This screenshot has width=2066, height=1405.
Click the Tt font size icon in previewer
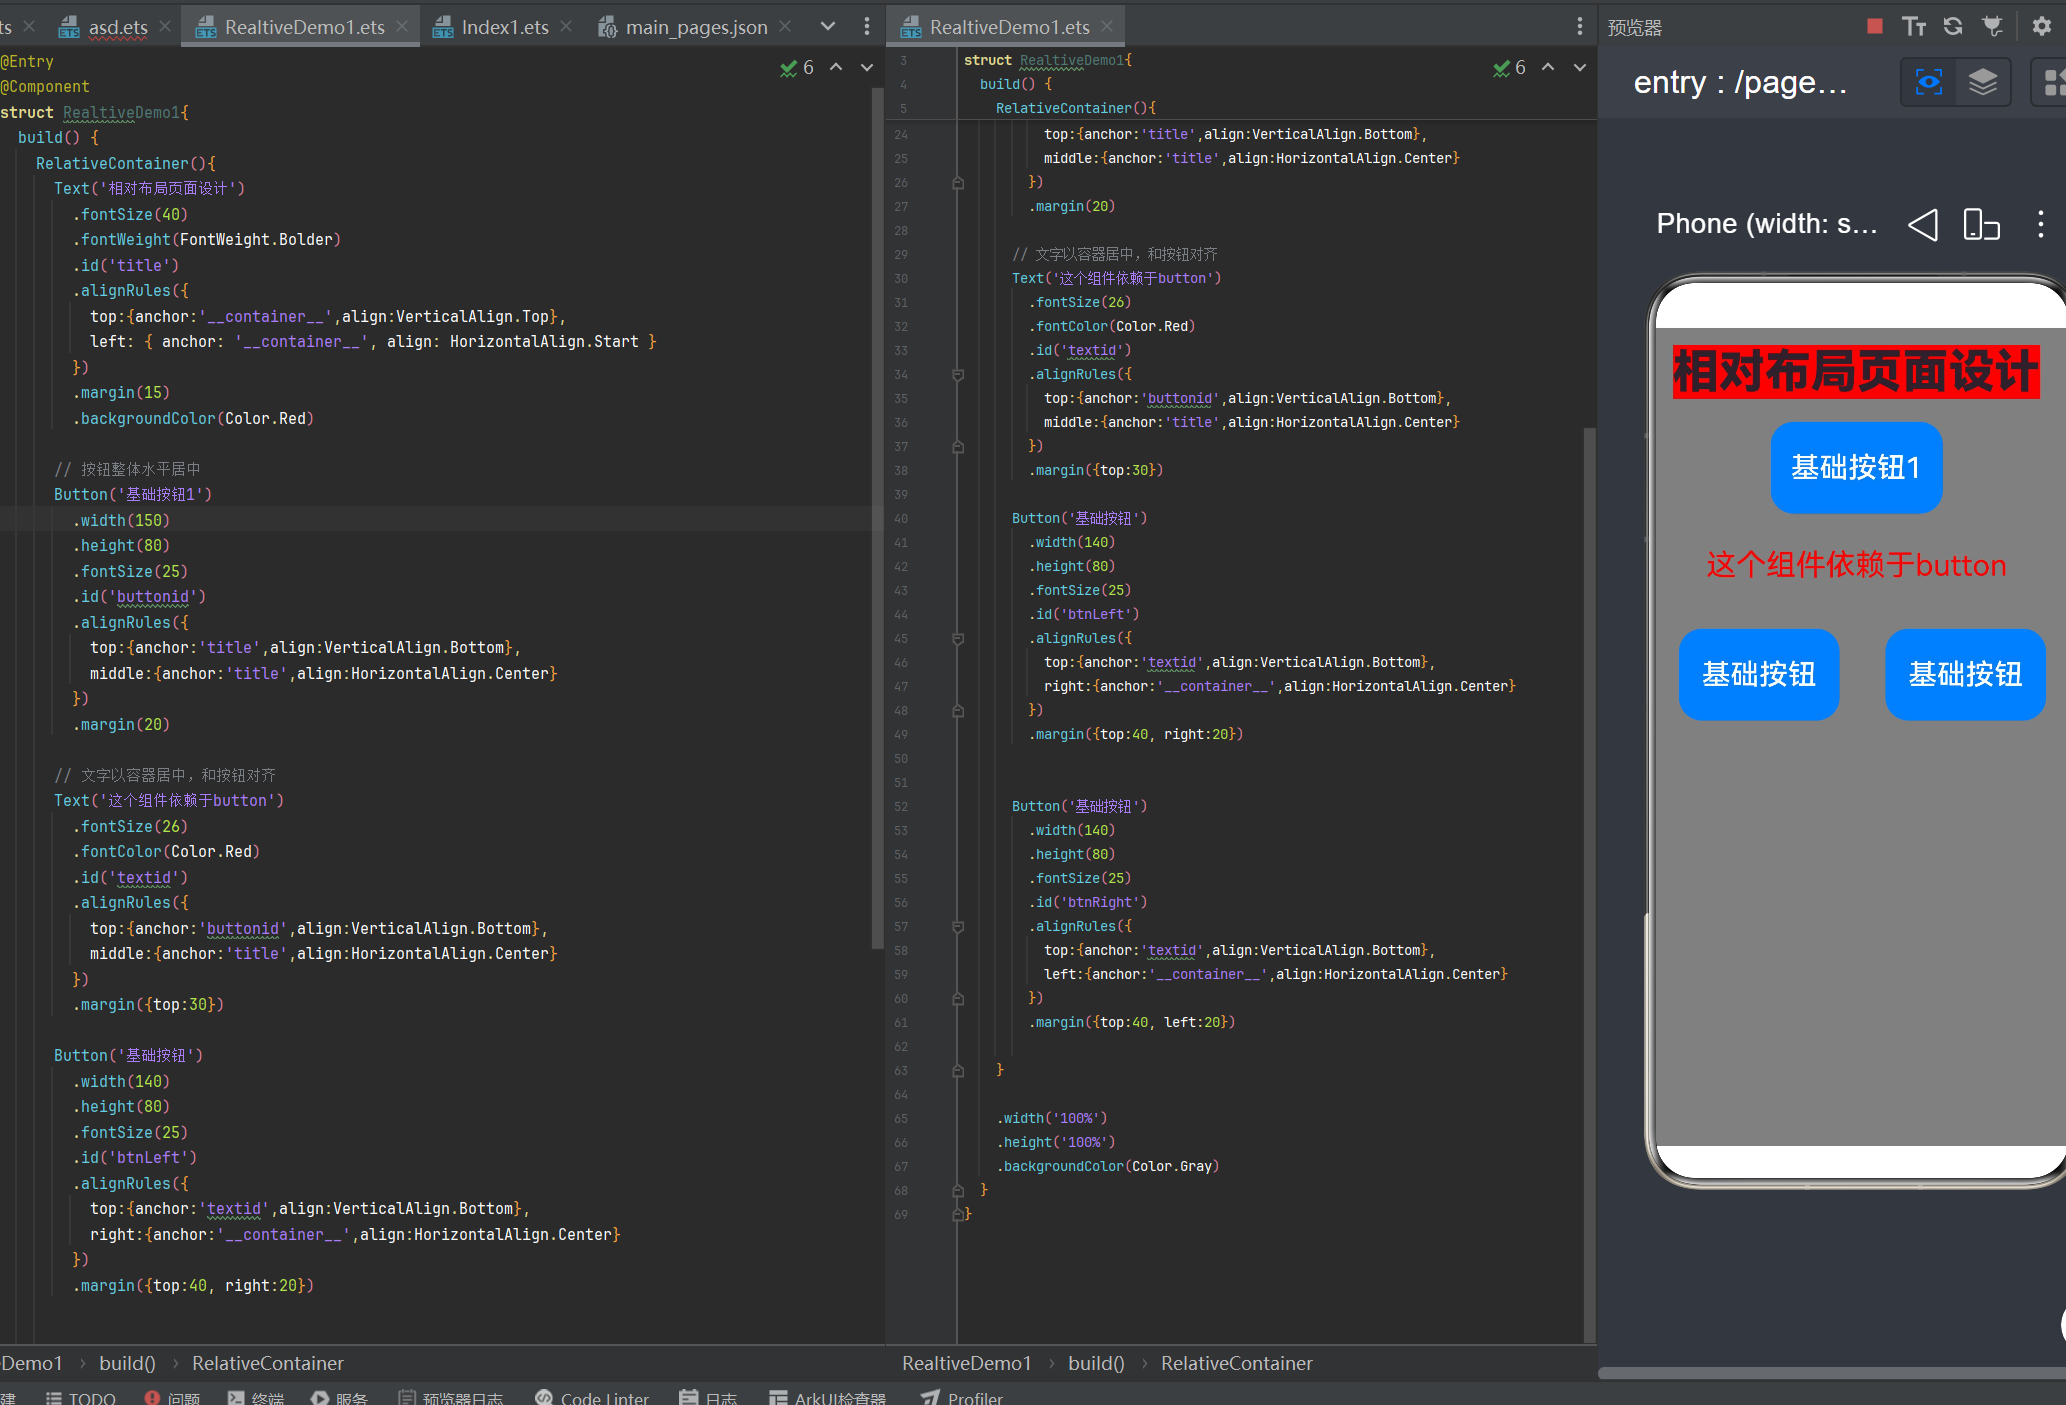coord(1914,26)
